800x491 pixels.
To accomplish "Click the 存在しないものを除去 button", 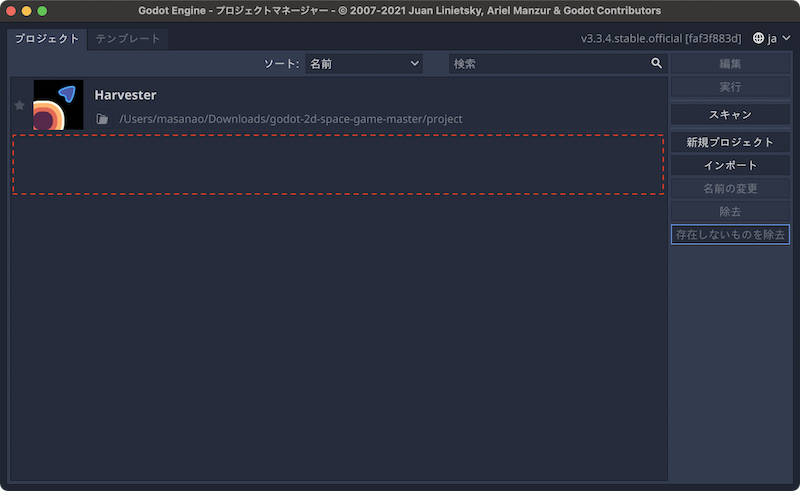I will [730, 235].
